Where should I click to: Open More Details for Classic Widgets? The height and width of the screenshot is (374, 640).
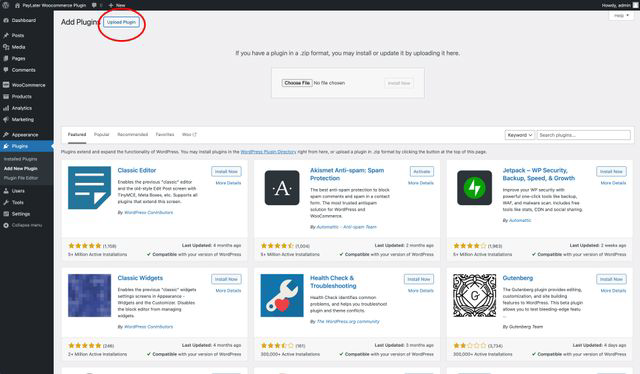pos(228,291)
